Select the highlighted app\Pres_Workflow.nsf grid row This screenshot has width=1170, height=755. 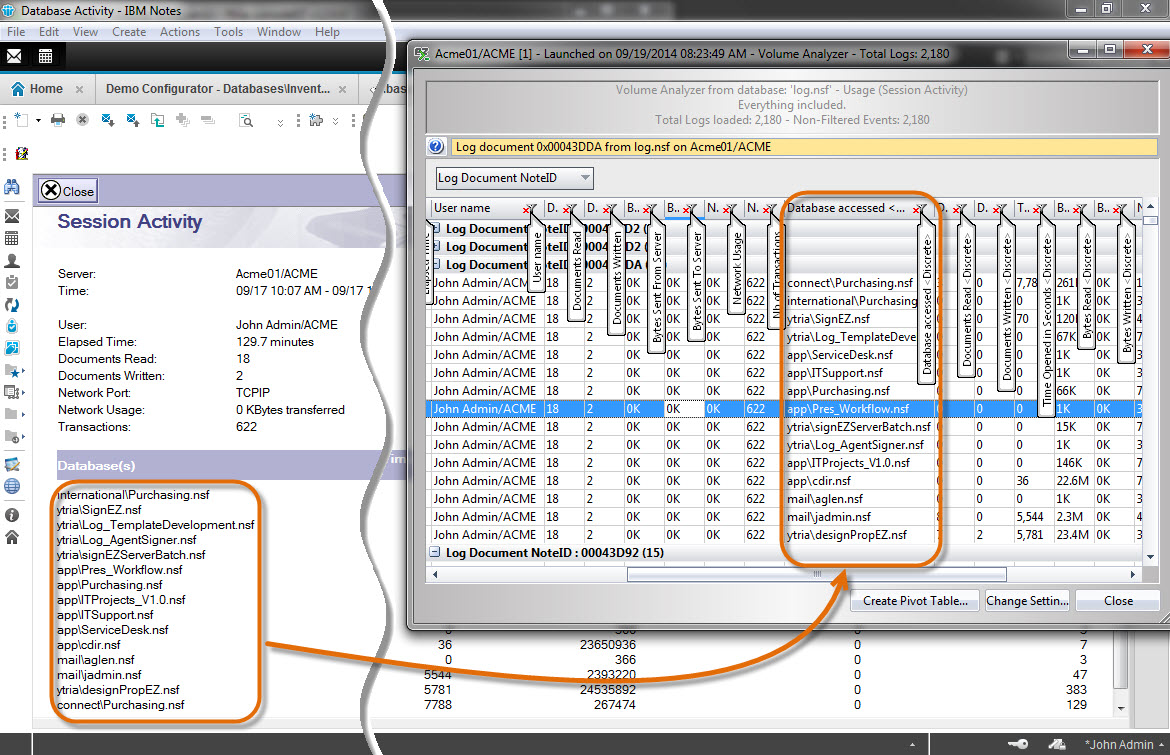785,409
